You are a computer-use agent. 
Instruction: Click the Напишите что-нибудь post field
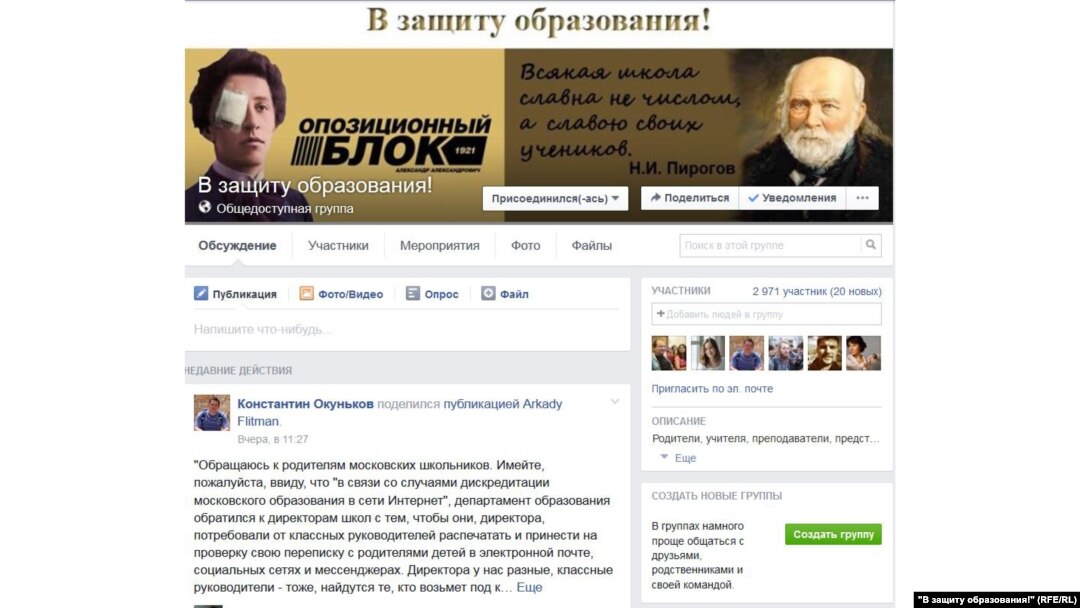[406, 329]
